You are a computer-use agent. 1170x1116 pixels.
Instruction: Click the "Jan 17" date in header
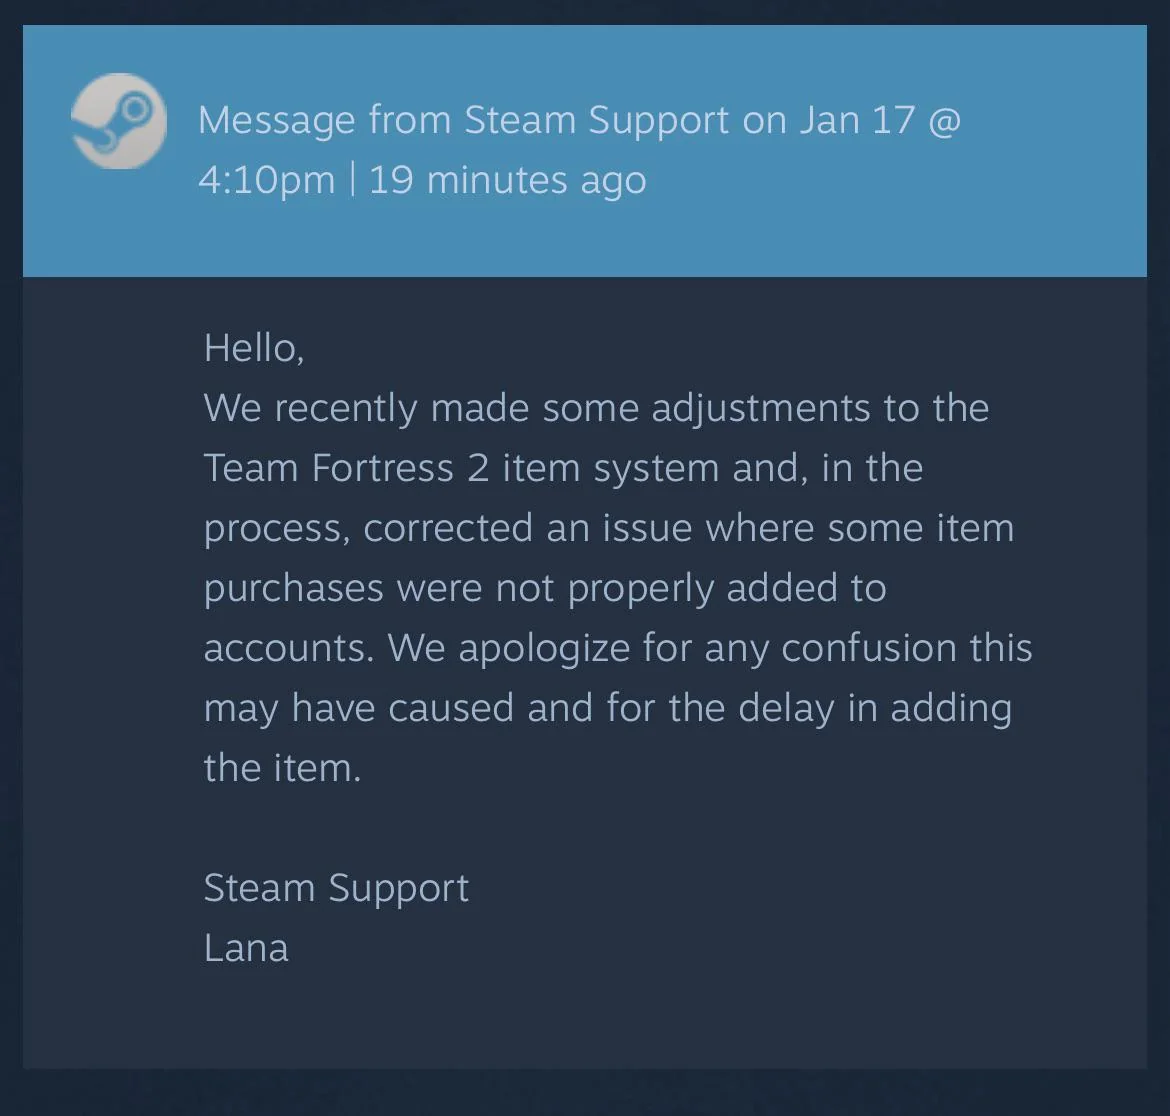(x=857, y=120)
